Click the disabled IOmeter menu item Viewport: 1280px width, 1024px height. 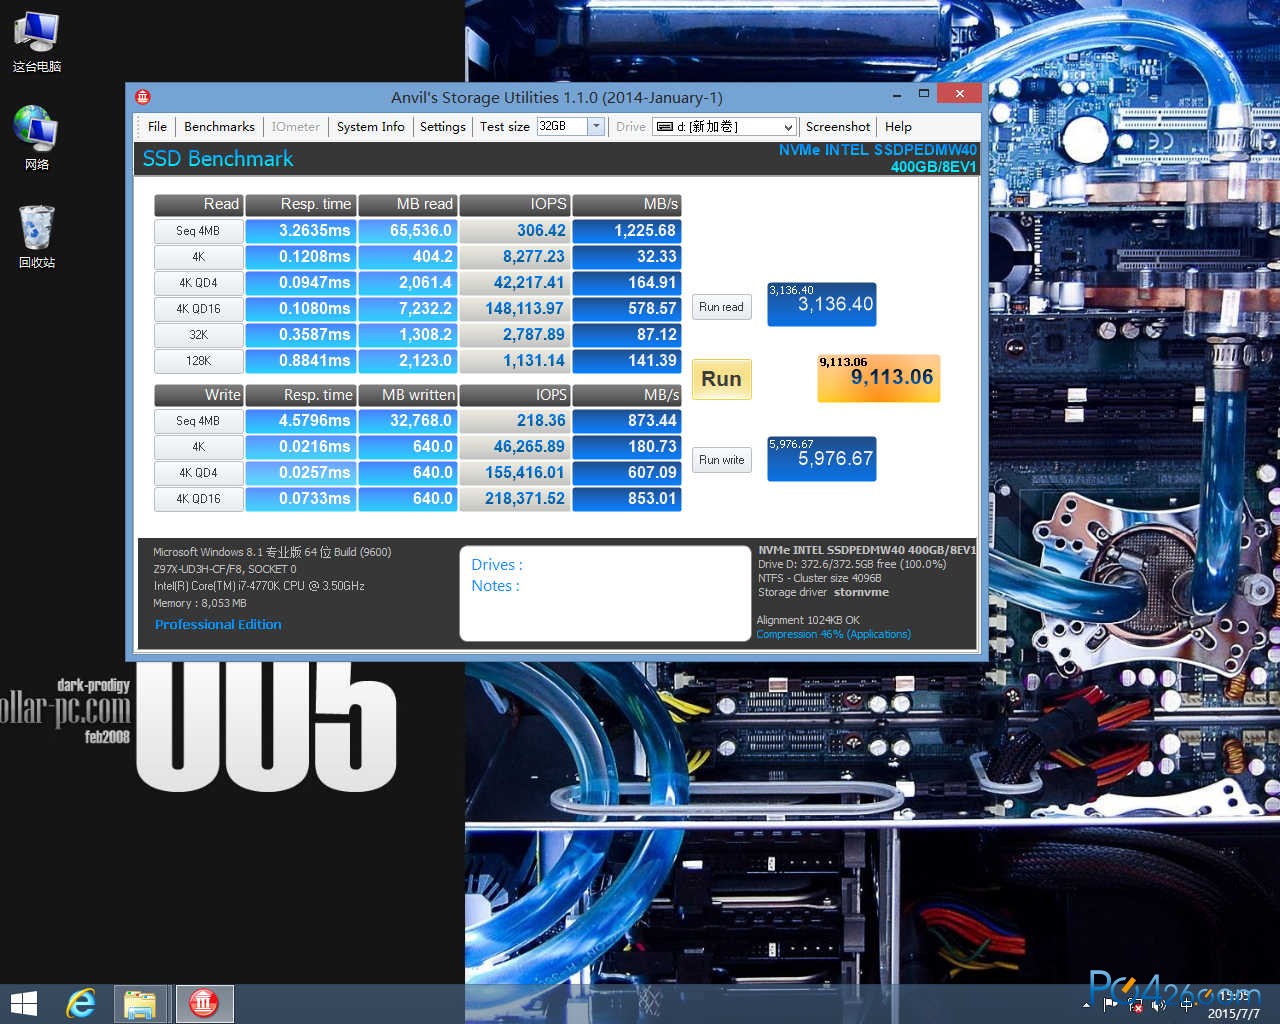coord(296,127)
